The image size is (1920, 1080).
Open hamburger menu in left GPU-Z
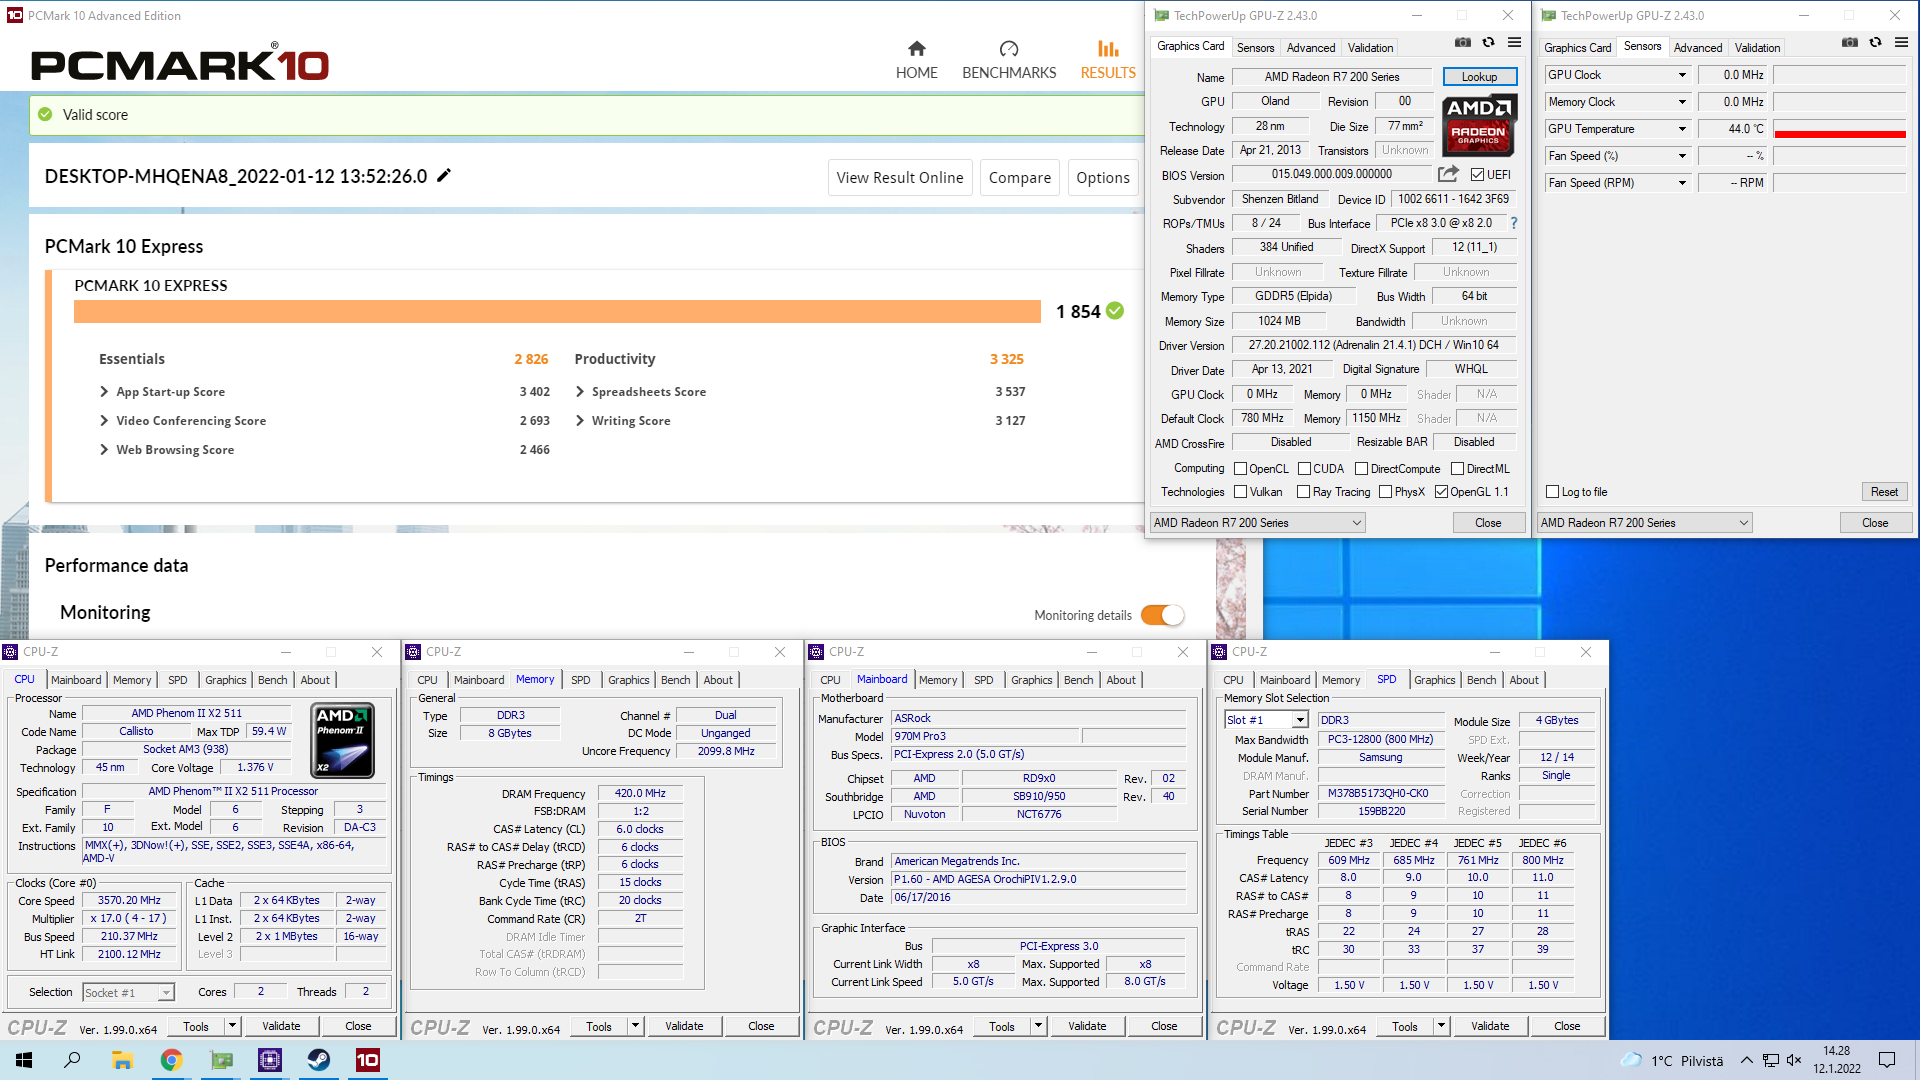pos(1514,43)
